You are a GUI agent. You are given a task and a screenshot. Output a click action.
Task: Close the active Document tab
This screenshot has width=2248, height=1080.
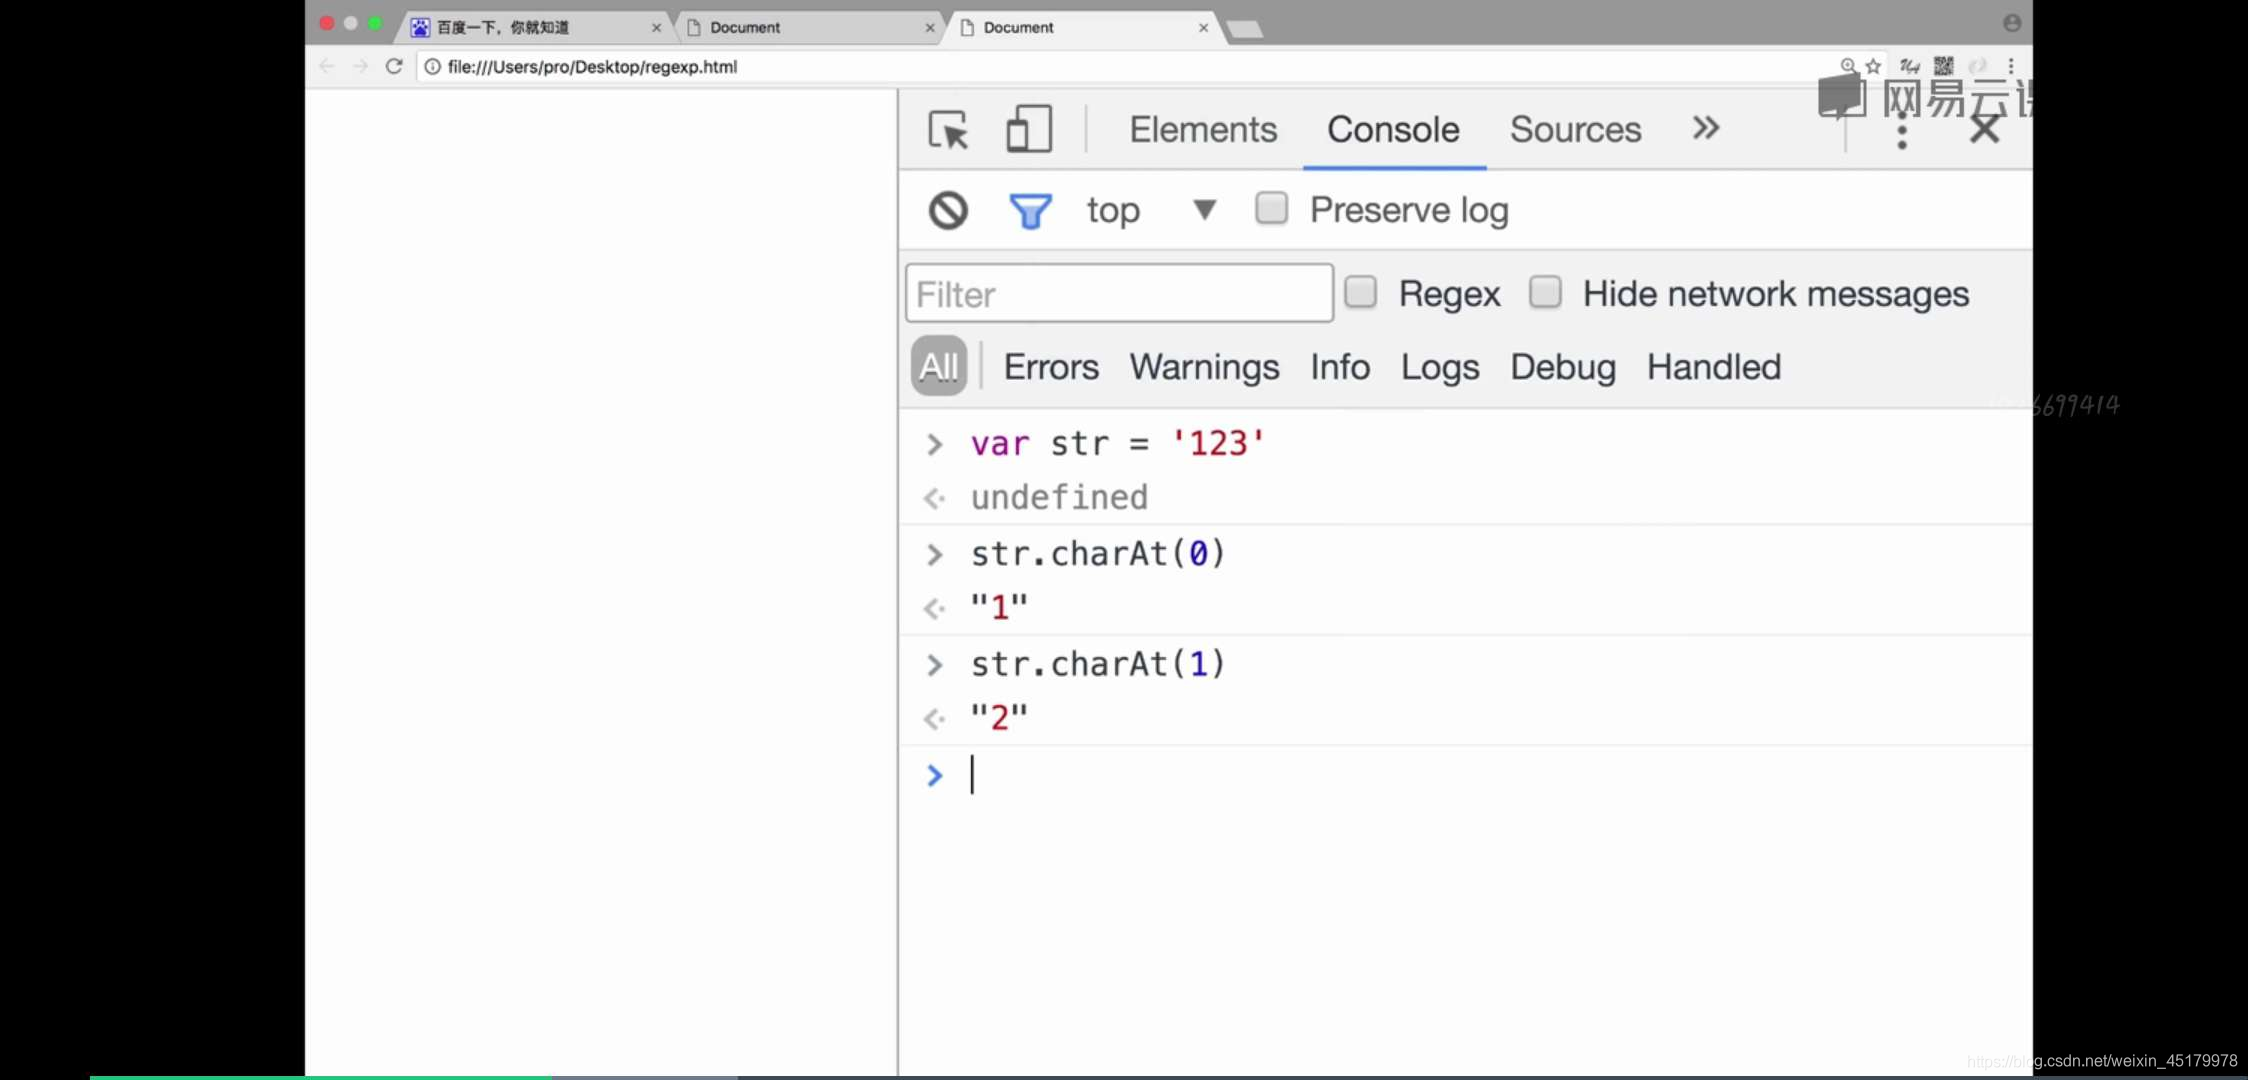tap(1203, 28)
